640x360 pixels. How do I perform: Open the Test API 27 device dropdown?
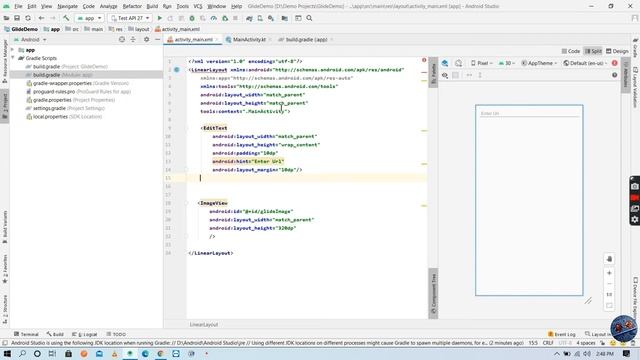[130, 18]
